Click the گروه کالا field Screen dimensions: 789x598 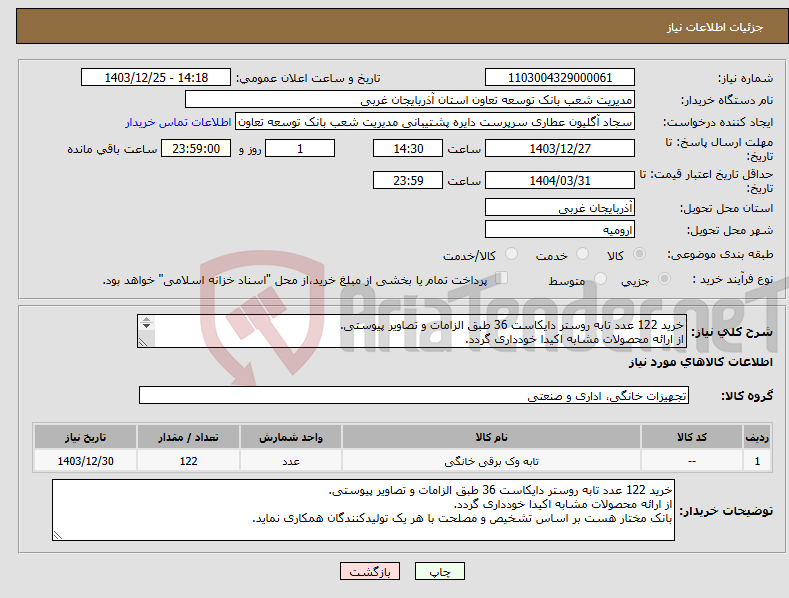(x=414, y=396)
